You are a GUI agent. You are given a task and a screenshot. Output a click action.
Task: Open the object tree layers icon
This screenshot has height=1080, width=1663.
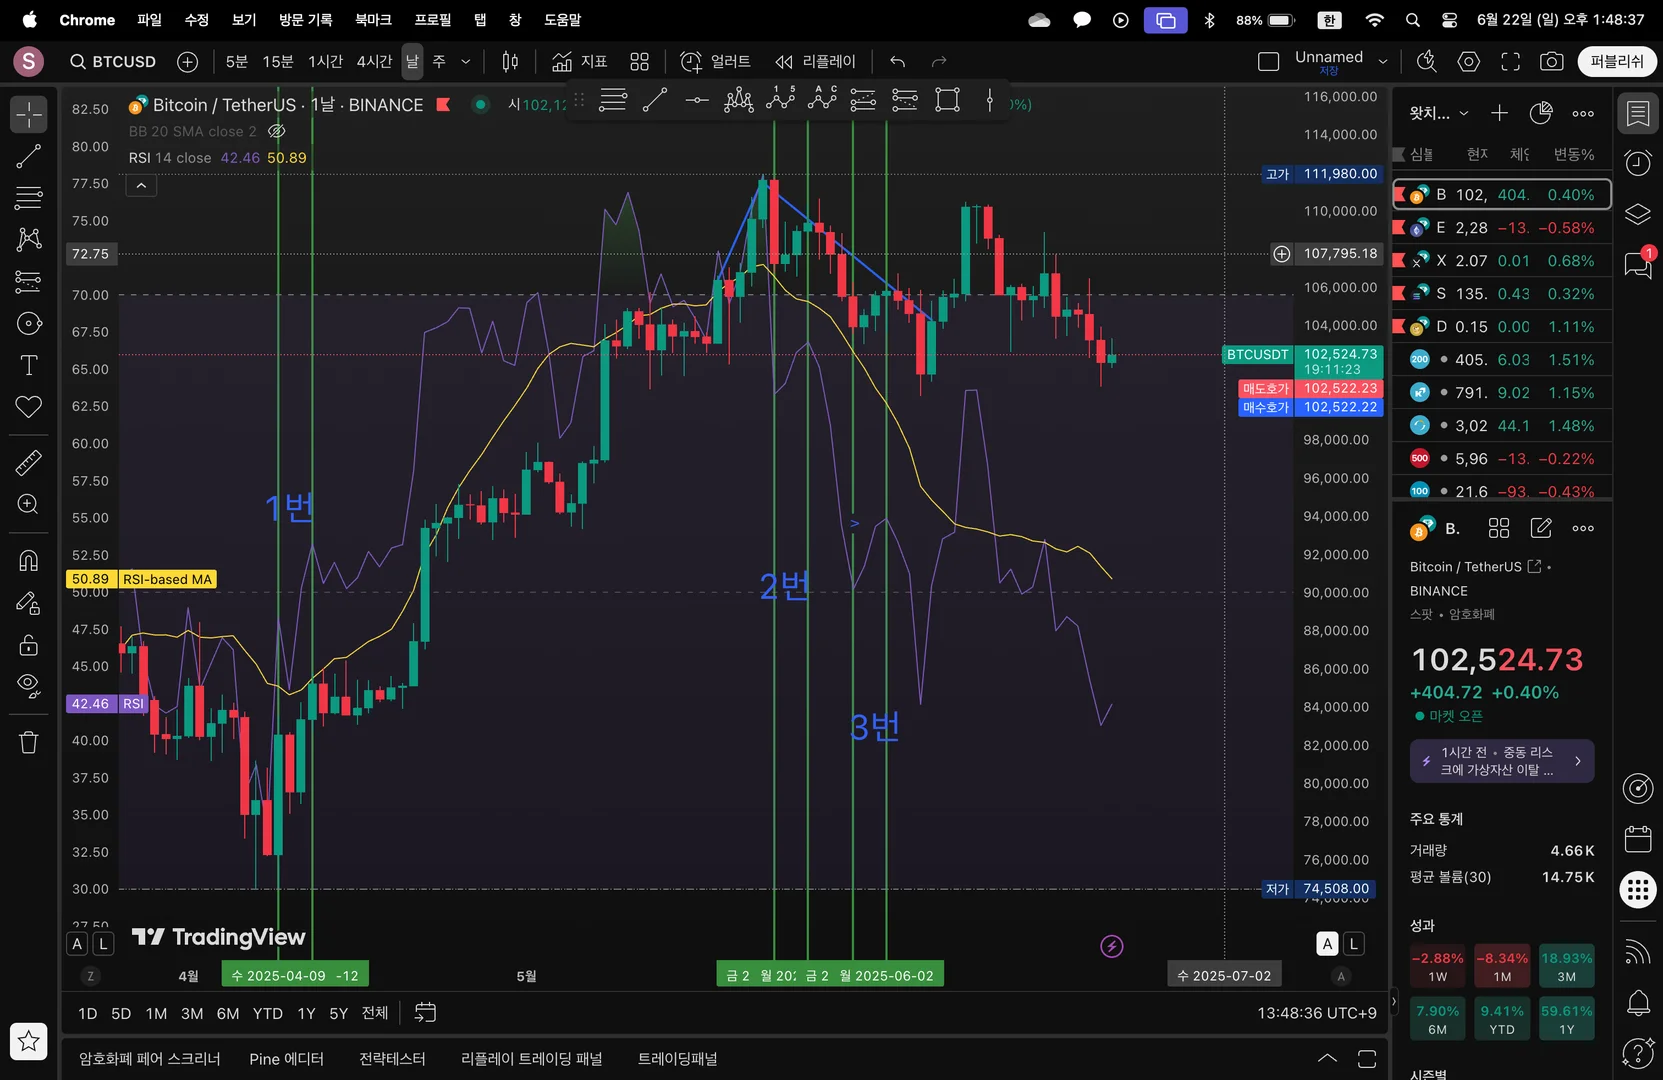1638,214
